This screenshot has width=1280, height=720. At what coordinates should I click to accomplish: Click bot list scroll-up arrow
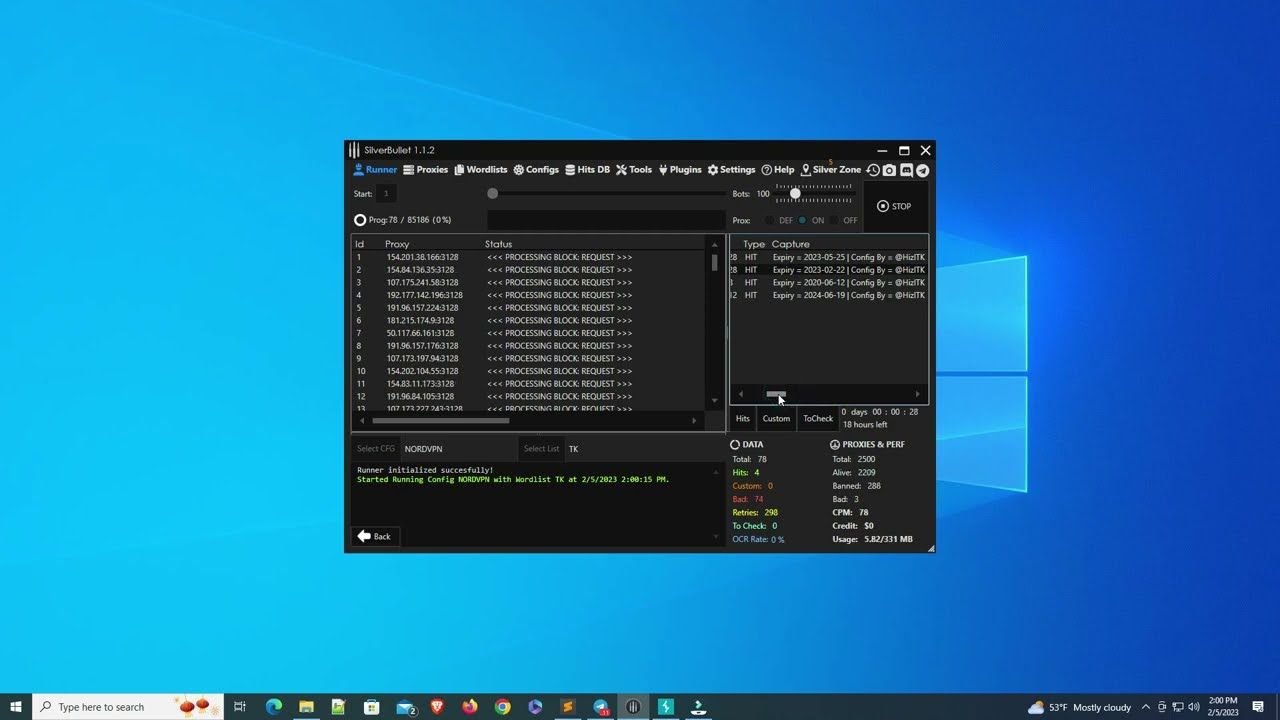714,245
